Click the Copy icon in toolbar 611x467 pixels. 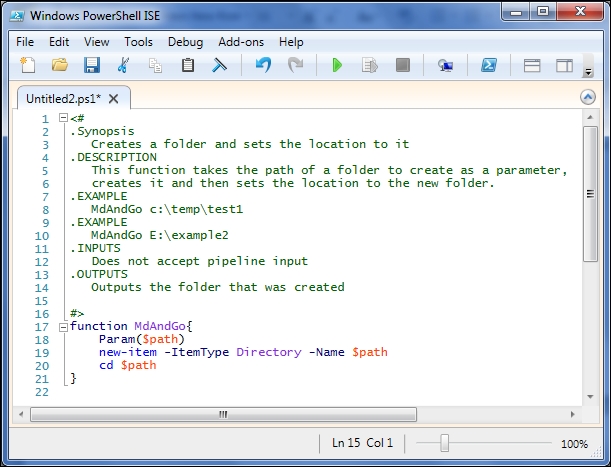[x=155, y=65]
